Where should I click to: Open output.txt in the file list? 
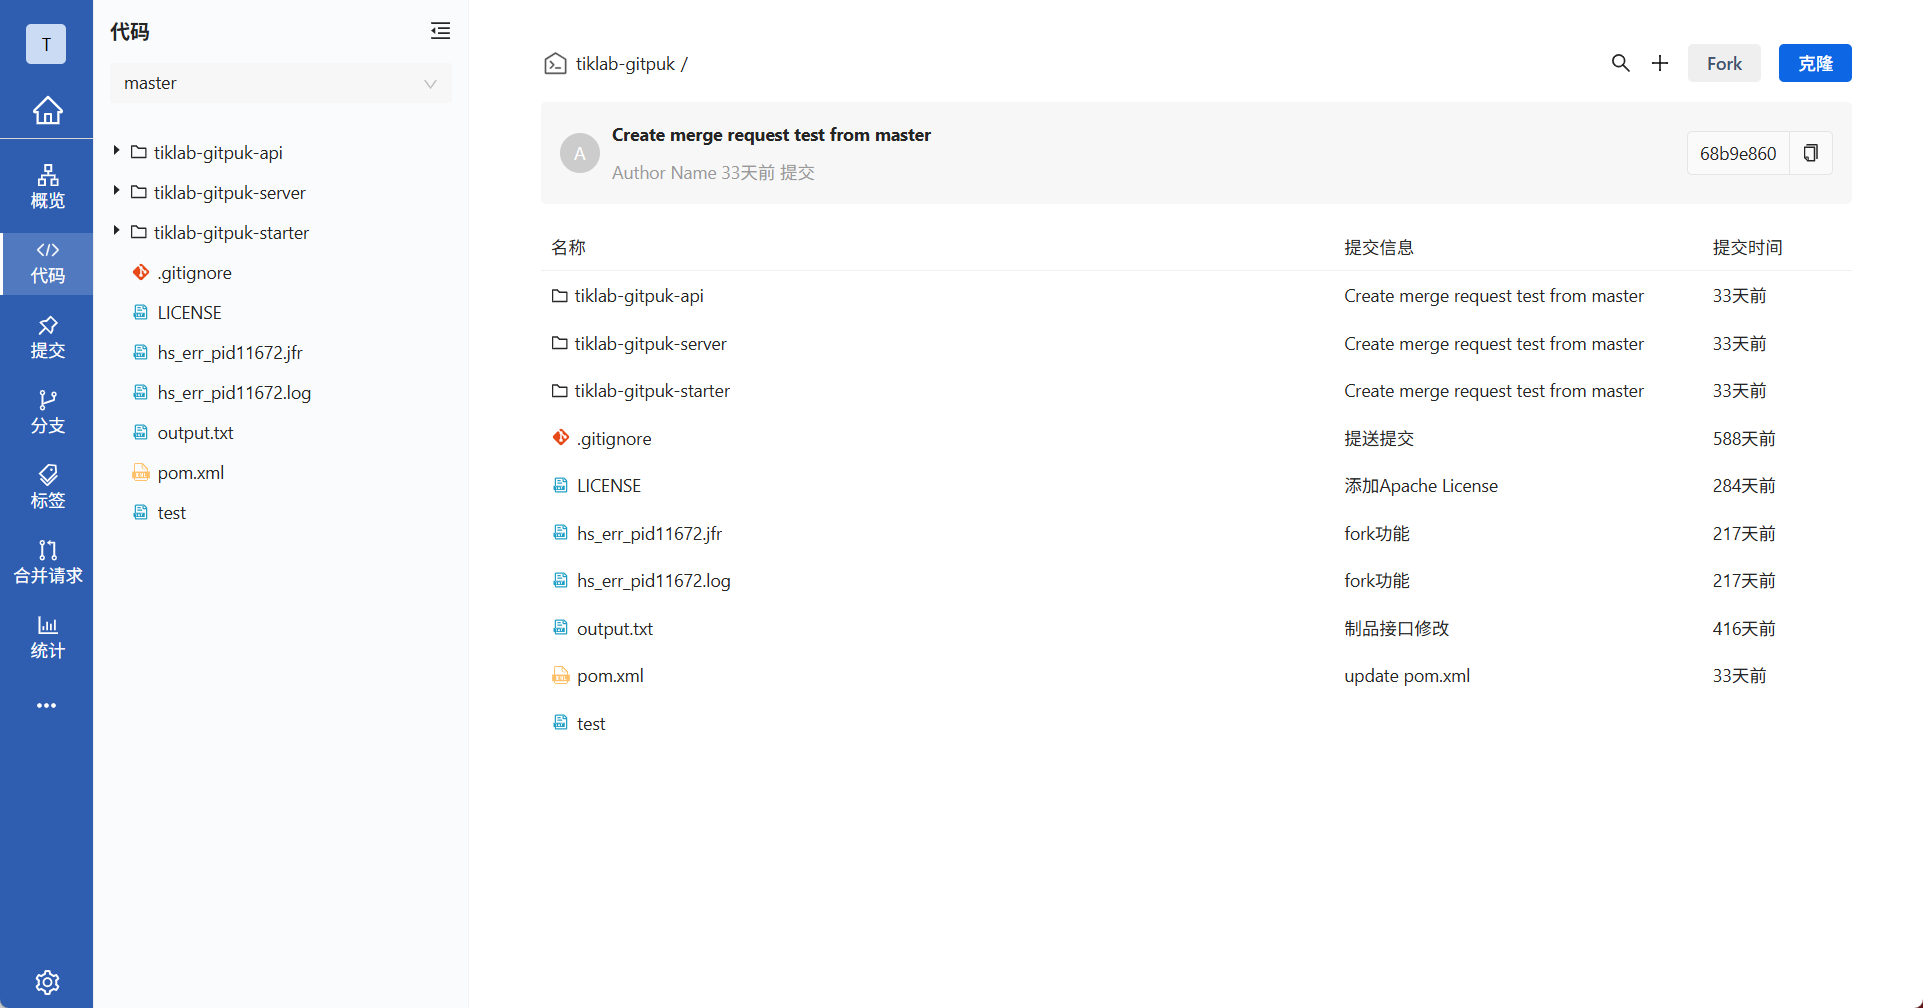tap(615, 629)
